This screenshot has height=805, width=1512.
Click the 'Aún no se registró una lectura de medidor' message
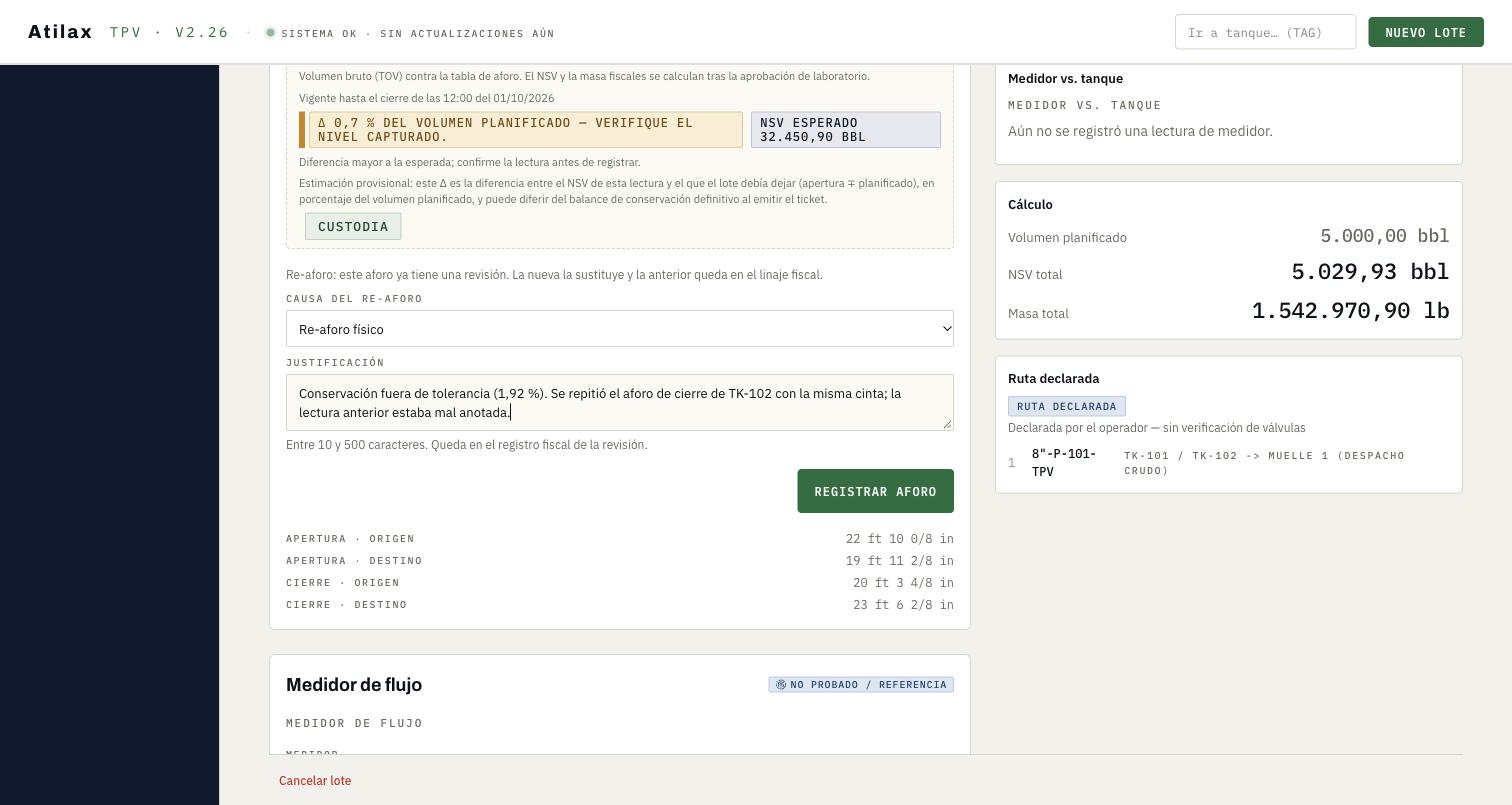click(1140, 131)
